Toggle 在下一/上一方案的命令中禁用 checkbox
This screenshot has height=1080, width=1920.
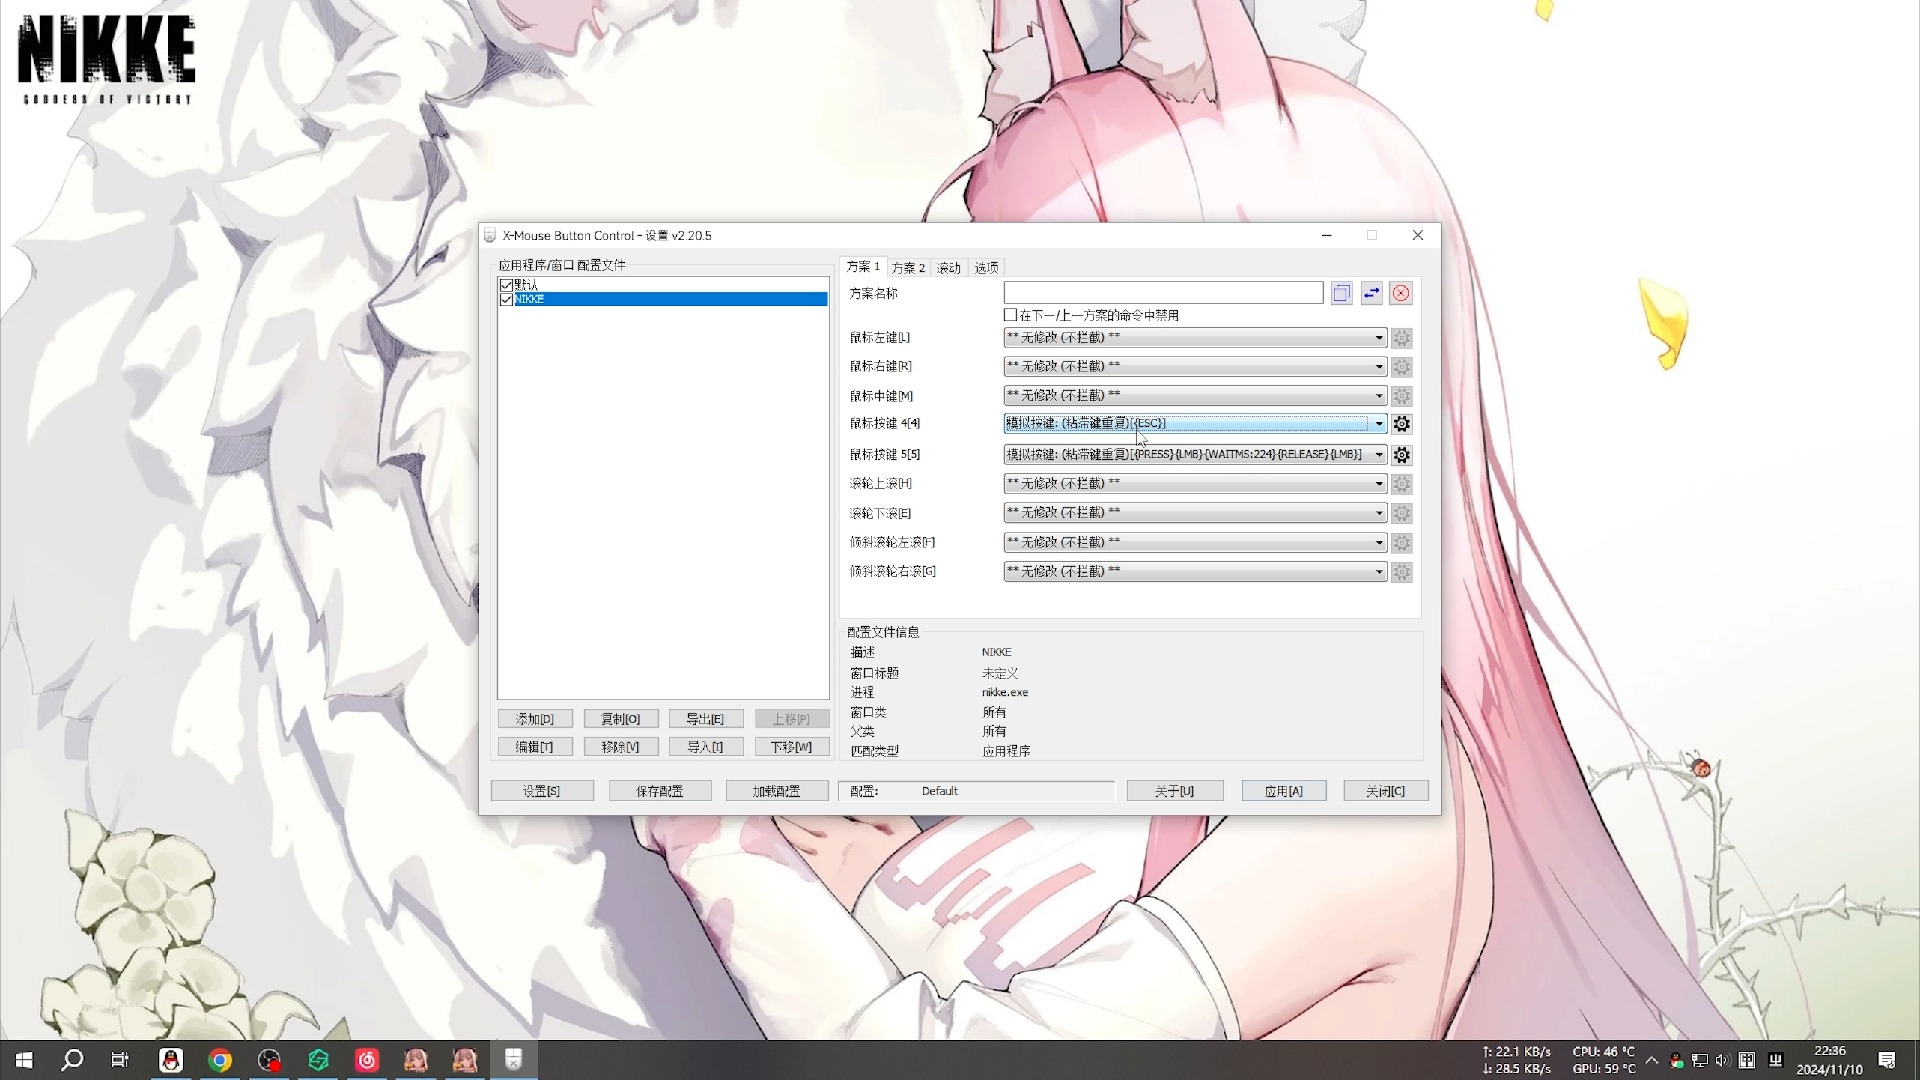click(x=1010, y=315)
